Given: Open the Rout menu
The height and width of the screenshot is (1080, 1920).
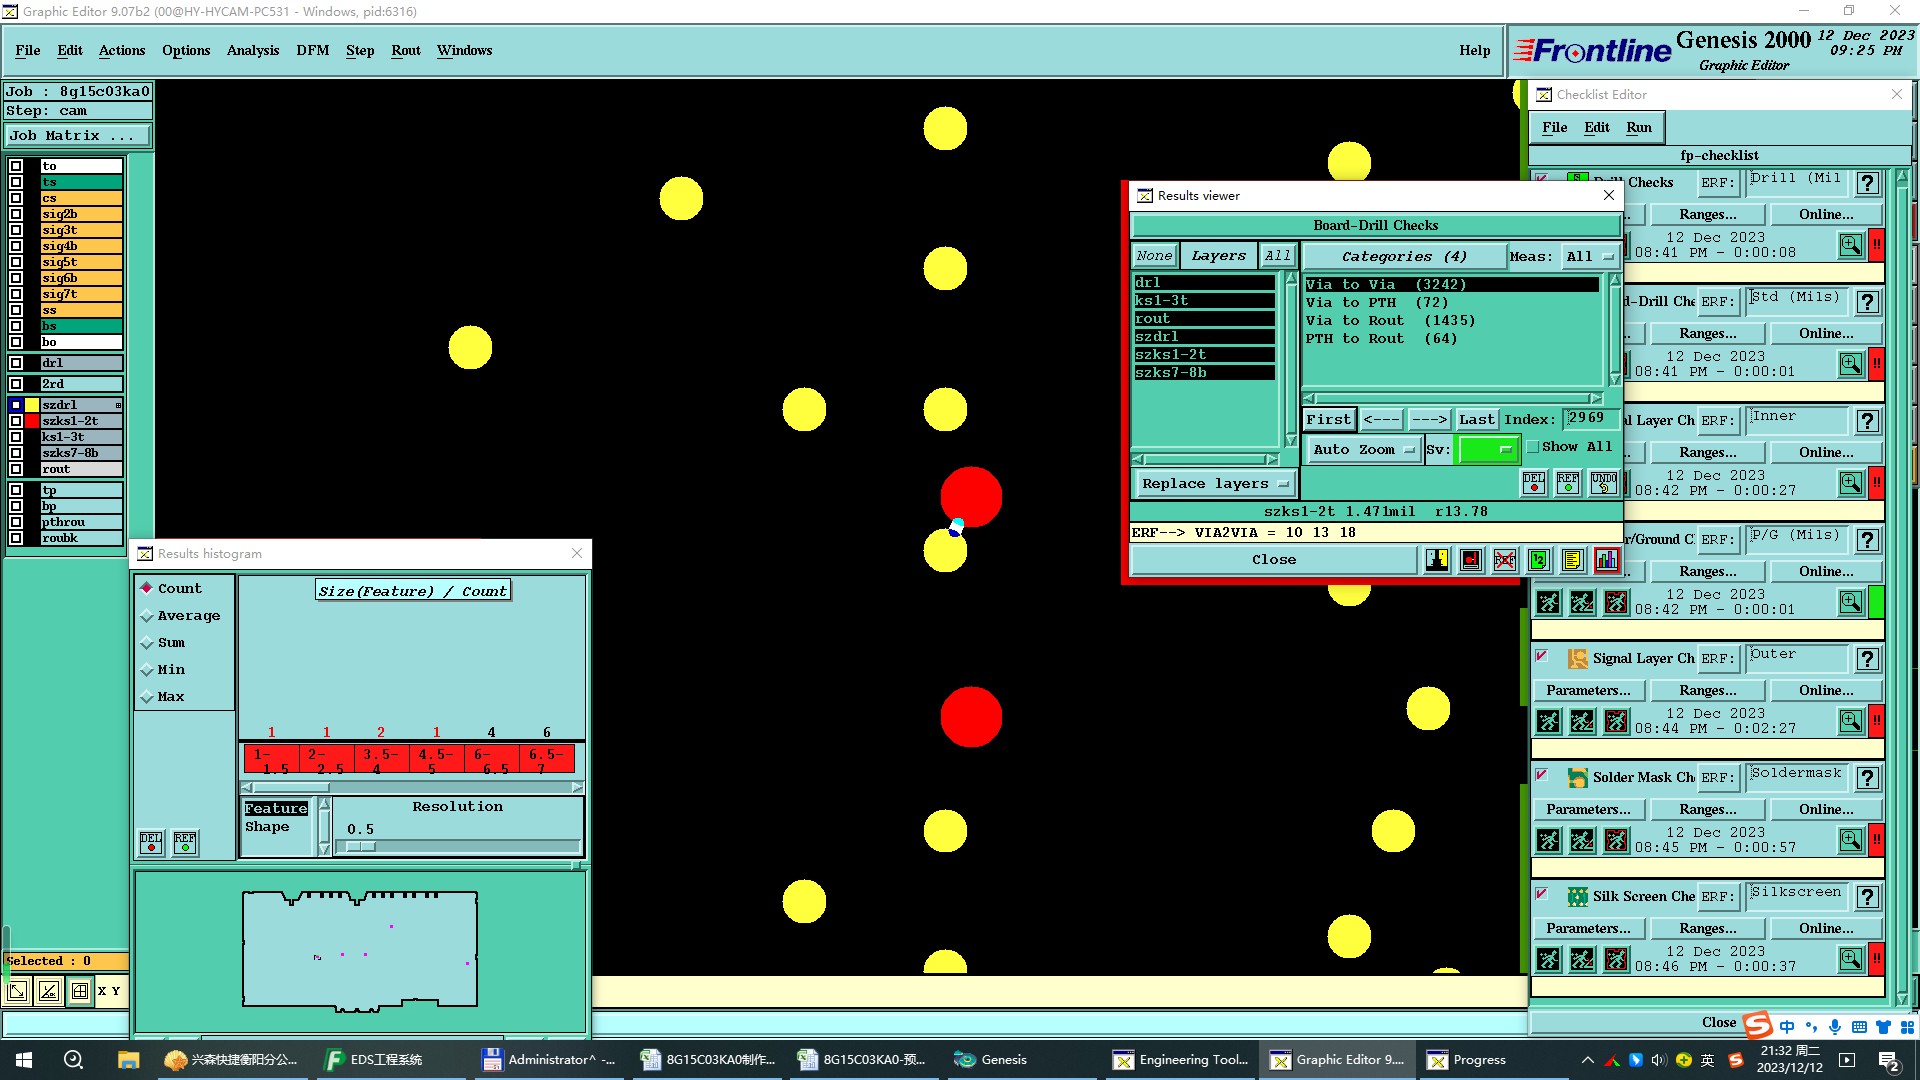Looking at the screenshot, I should pos(406,50).
